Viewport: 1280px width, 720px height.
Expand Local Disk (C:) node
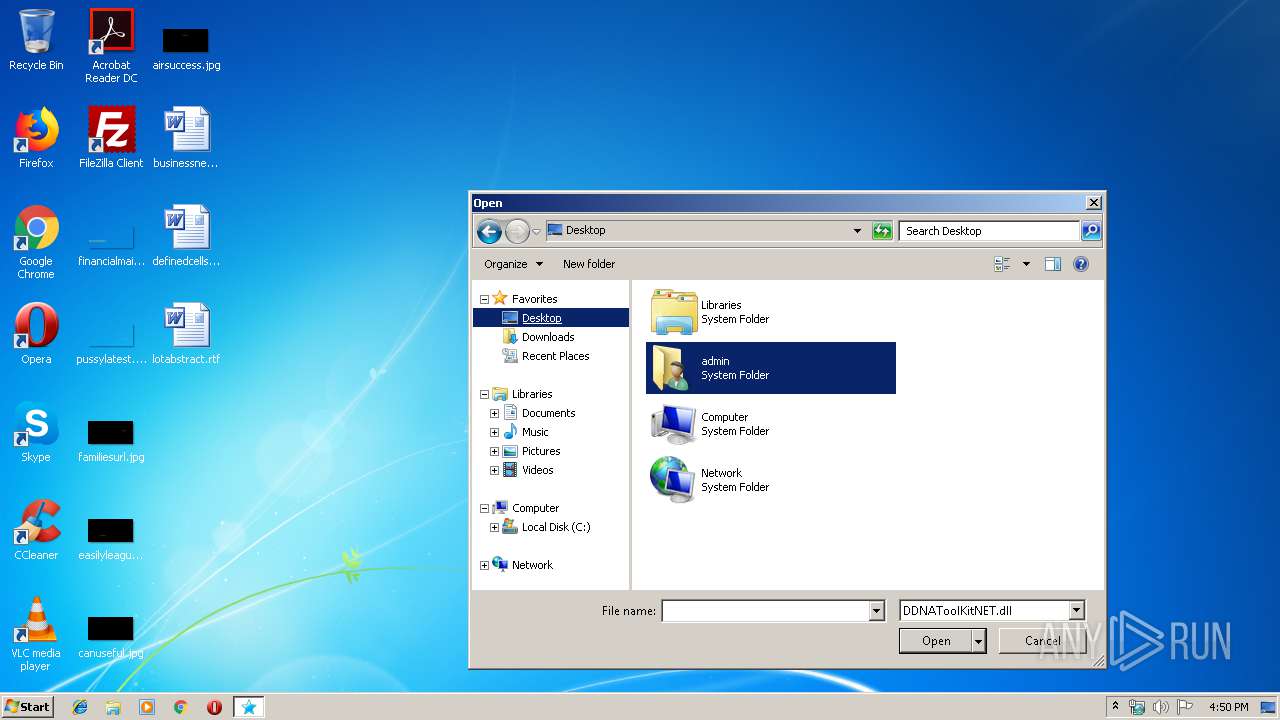click(494, 527)
